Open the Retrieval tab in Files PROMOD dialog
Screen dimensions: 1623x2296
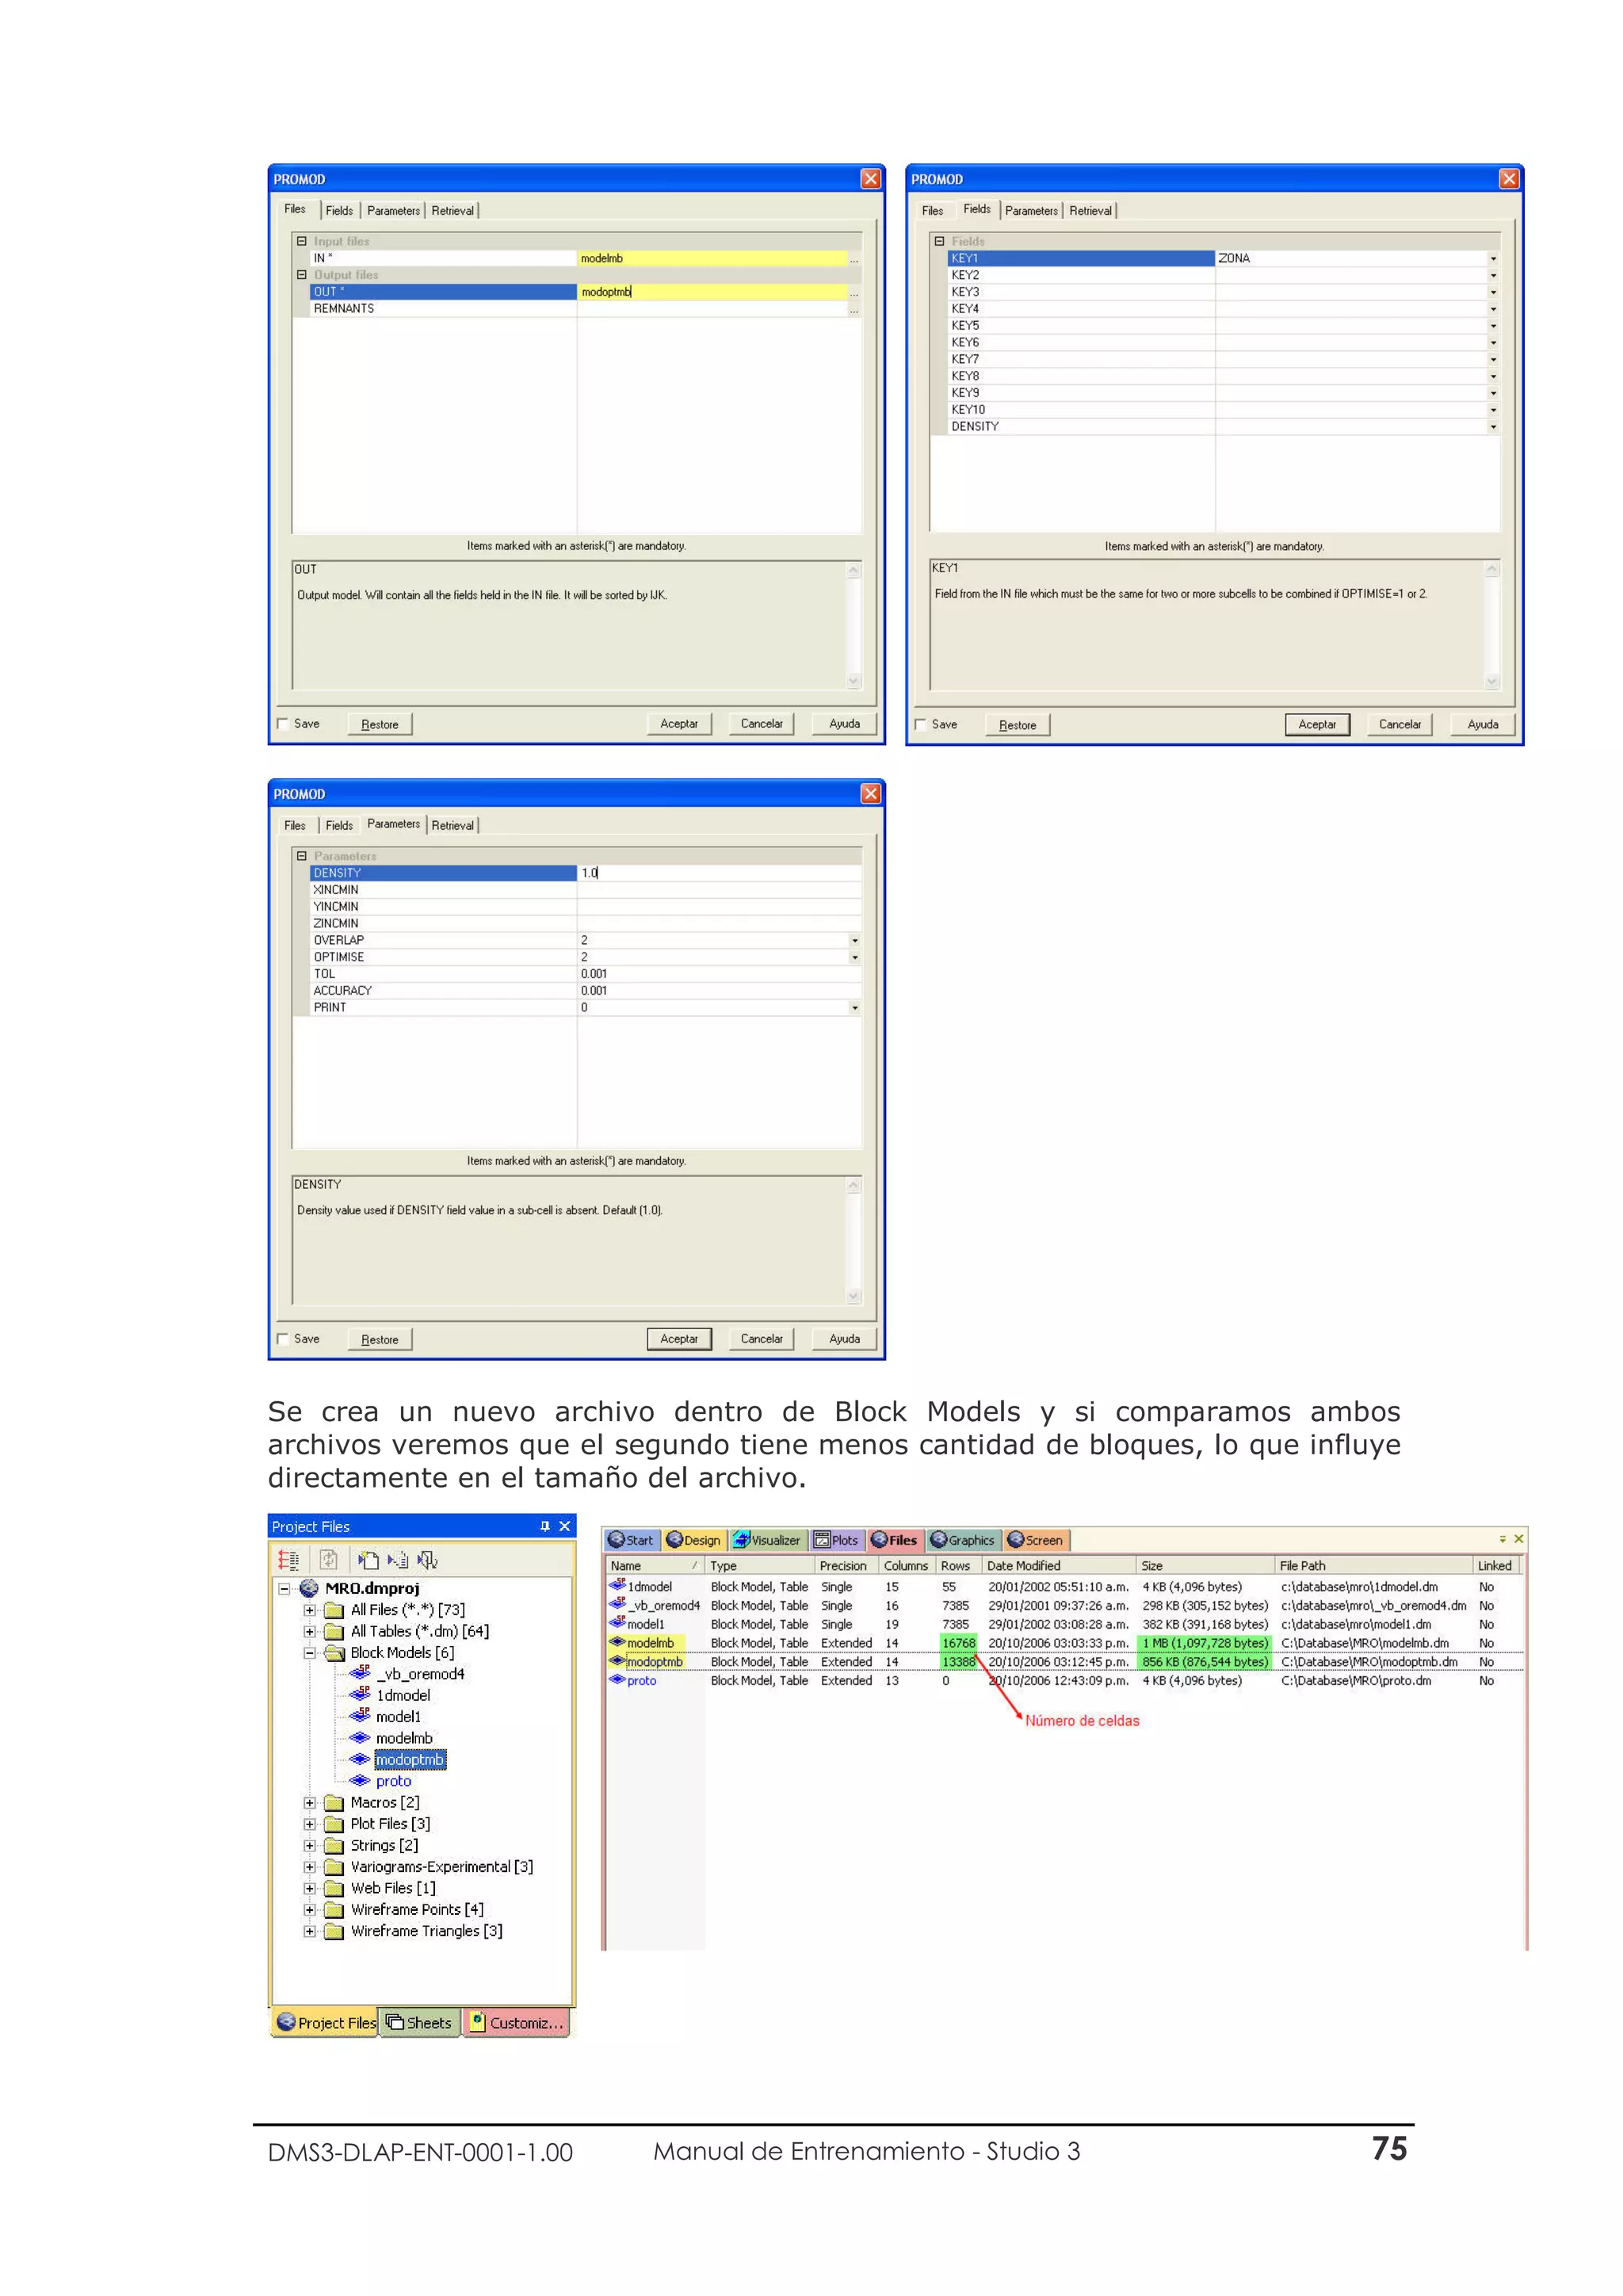[453, 211]
